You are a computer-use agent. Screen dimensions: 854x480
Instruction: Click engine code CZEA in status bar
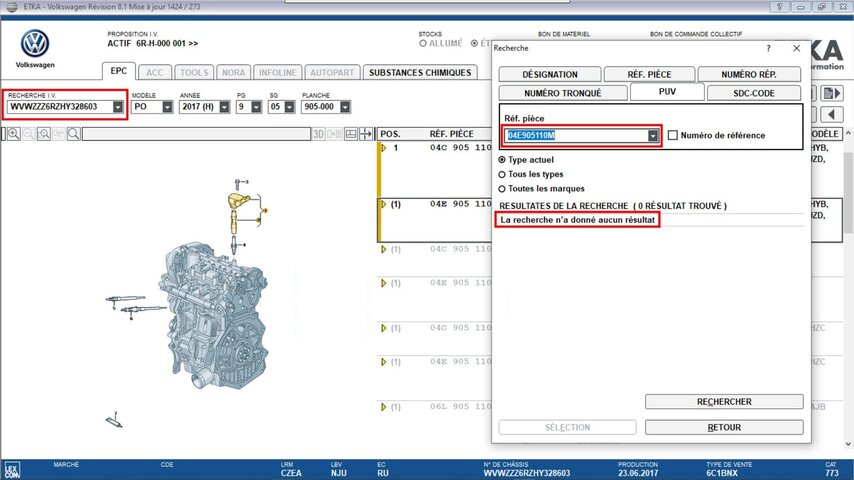click(291, 473)
